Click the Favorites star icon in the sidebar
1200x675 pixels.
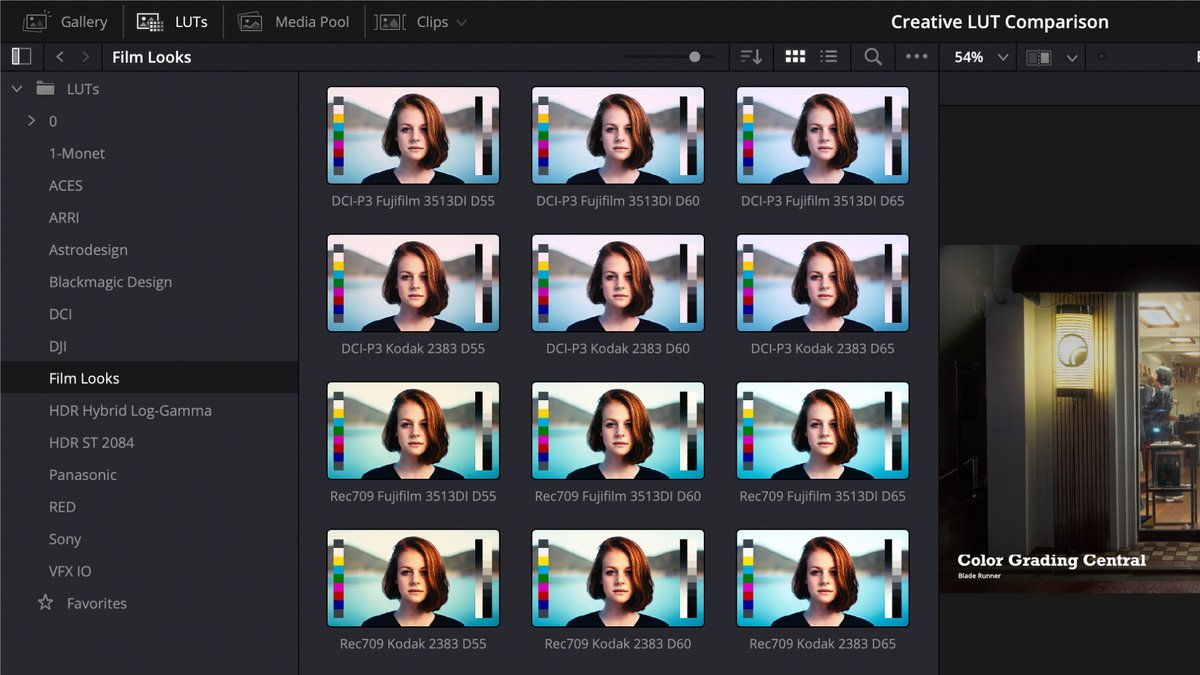tap(46, 603)
